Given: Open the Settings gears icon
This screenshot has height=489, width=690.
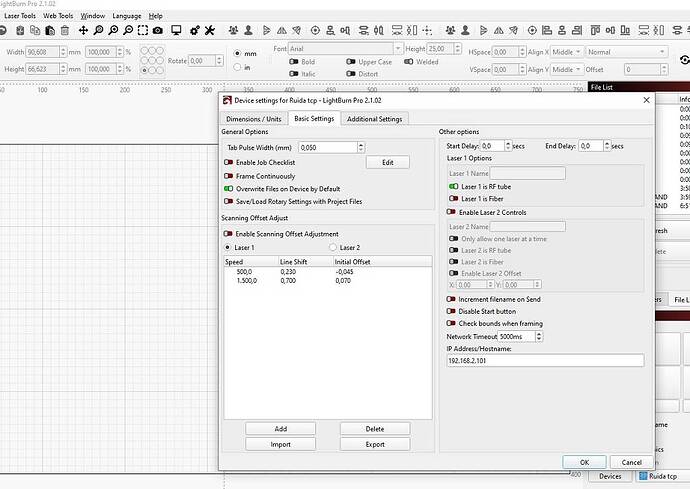Looking at the screenshot, I should pyautogui.click(x=195, y=30).
